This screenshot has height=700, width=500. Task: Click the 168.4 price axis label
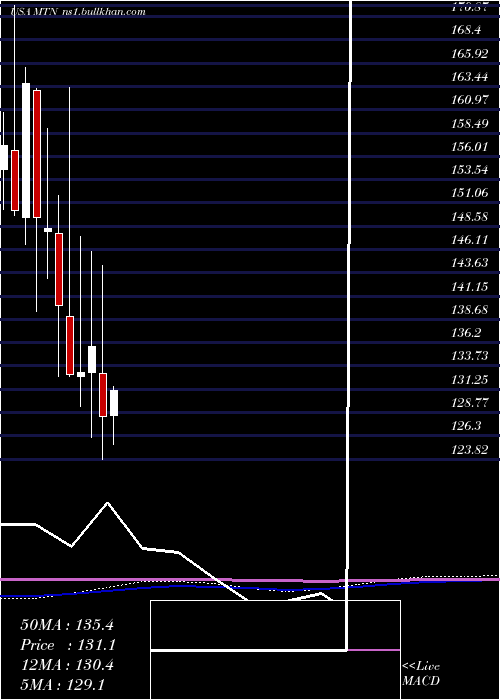[x=466, y=30]
